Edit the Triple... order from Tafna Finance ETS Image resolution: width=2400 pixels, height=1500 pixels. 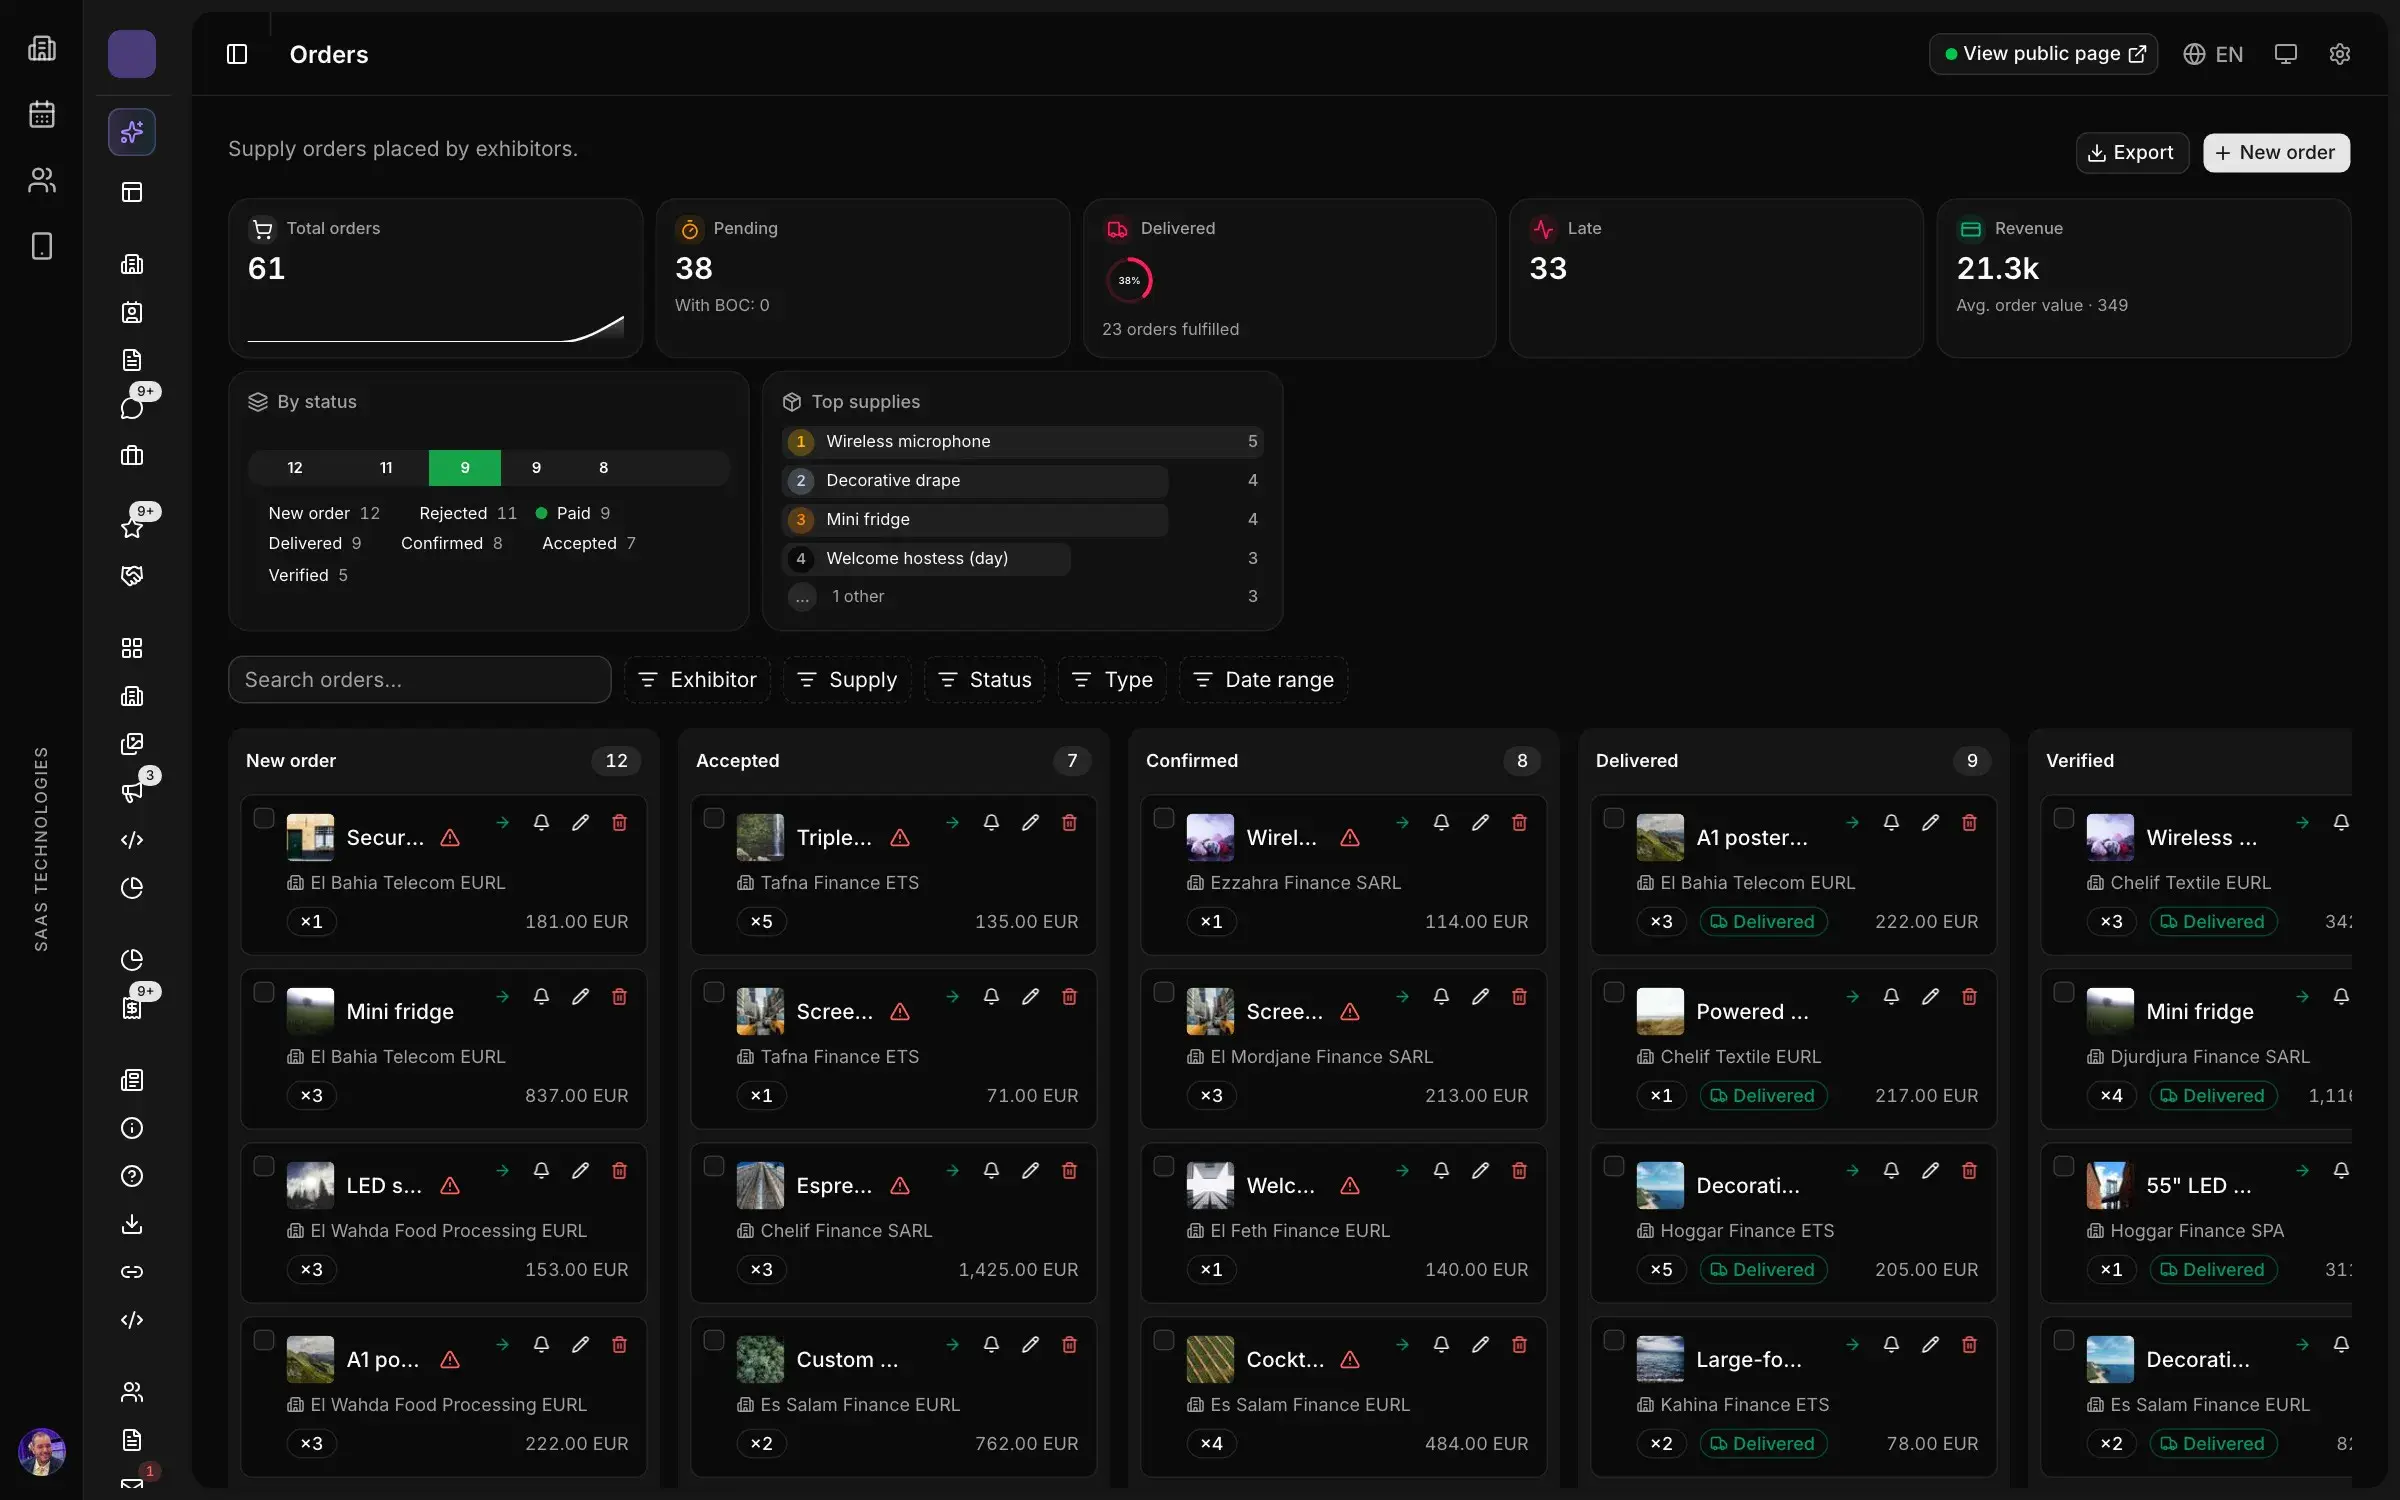point(1030,822)
